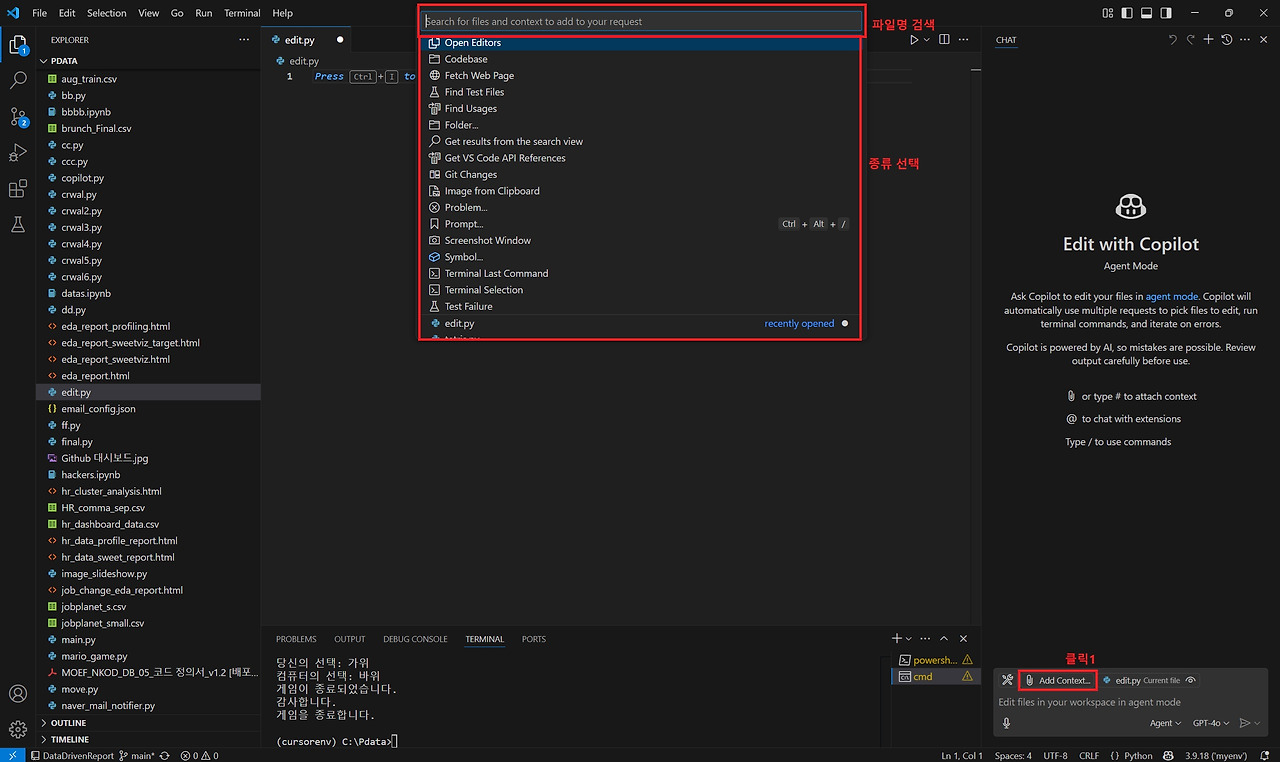The height and width of the screenshot is (762, 1280).
Task: Select Open Editors in context picker
Action: click(x=640, y=43)
